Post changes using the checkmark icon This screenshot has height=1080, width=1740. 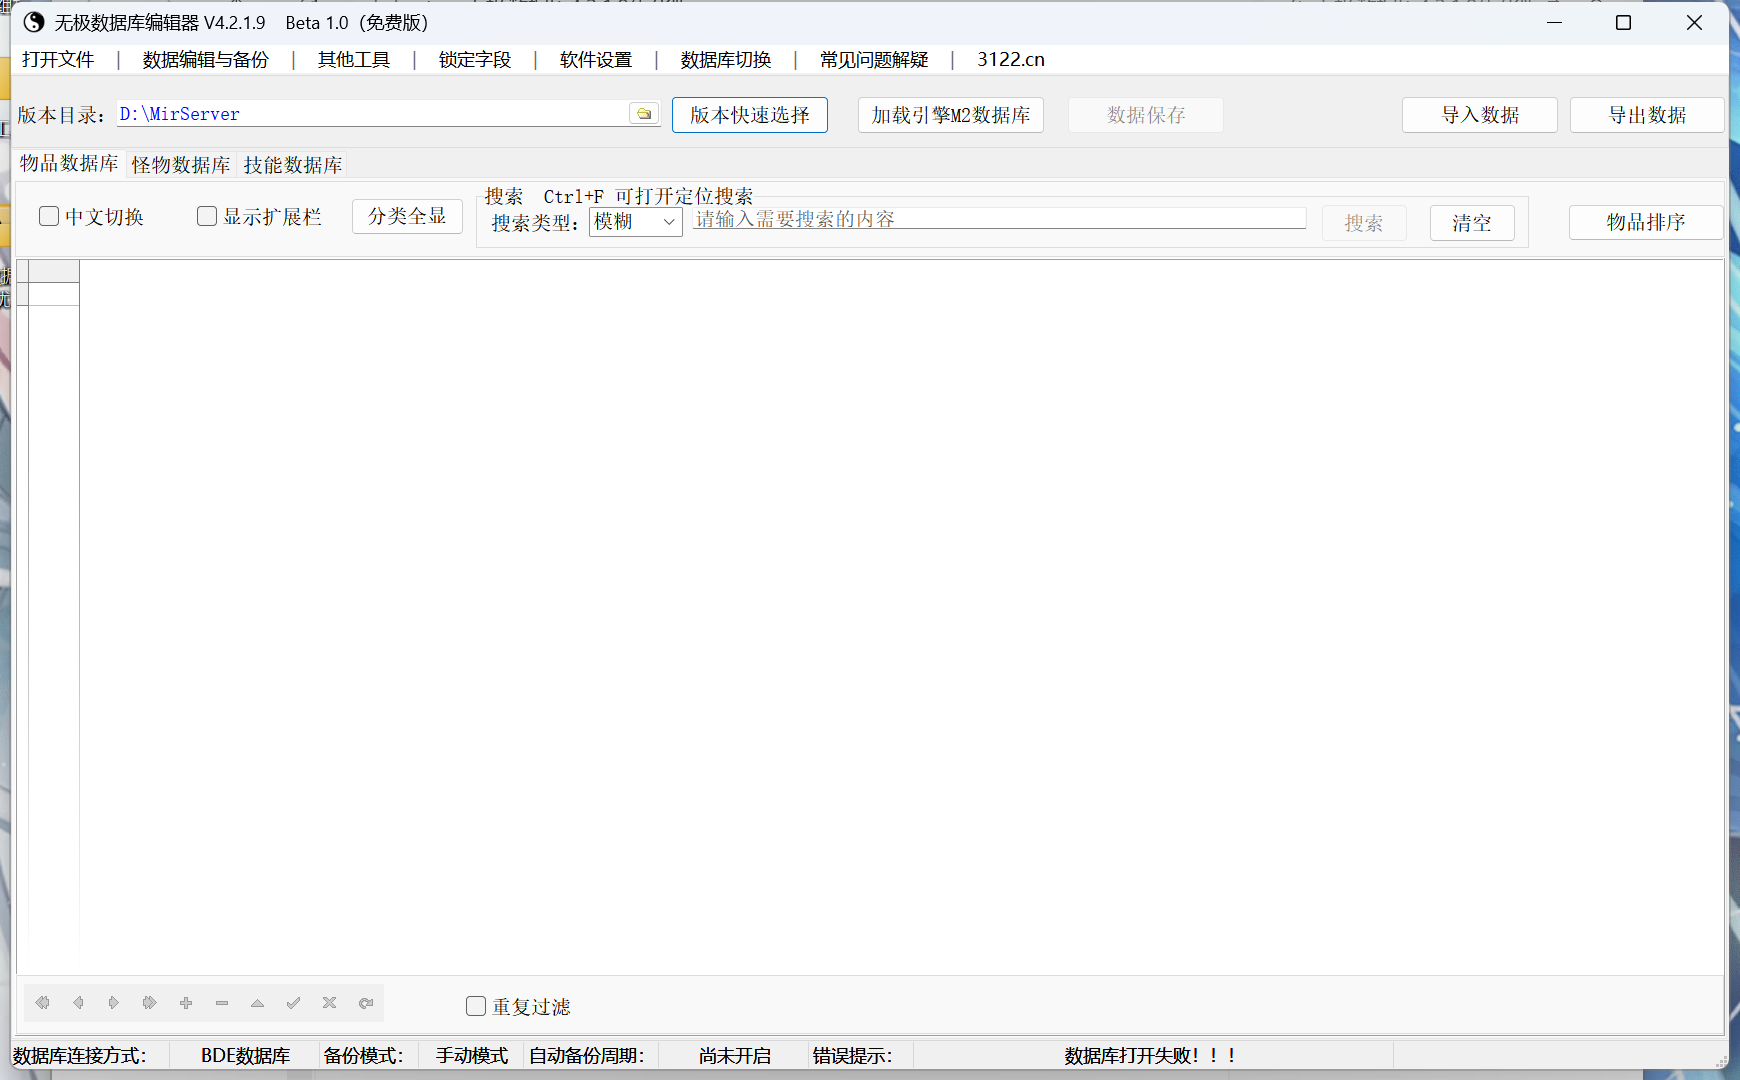coord(293,1003)
